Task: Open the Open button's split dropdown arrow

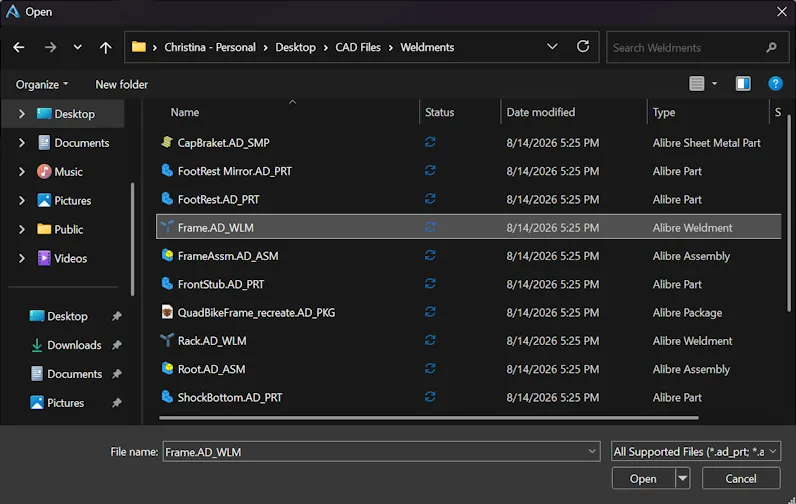Action: (683, 478)
